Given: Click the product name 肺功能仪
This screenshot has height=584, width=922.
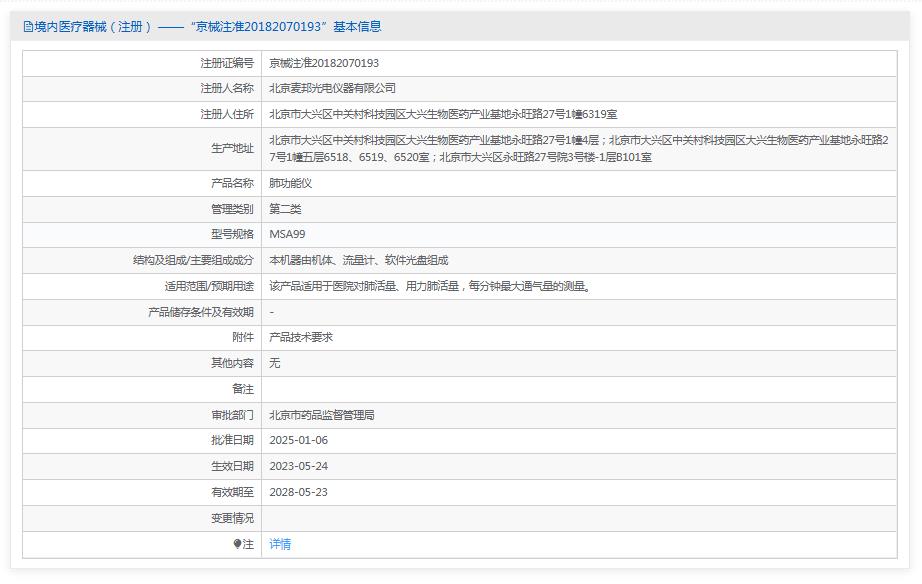Looking at the screenshot, I should (x=291, y=184).
